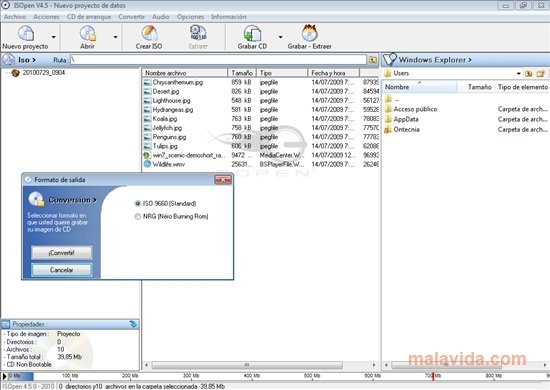Image resolution: width=550 pixels, height=390 pixels.
Task: Click the Penguins.jpg file icon
Action: 147,137
